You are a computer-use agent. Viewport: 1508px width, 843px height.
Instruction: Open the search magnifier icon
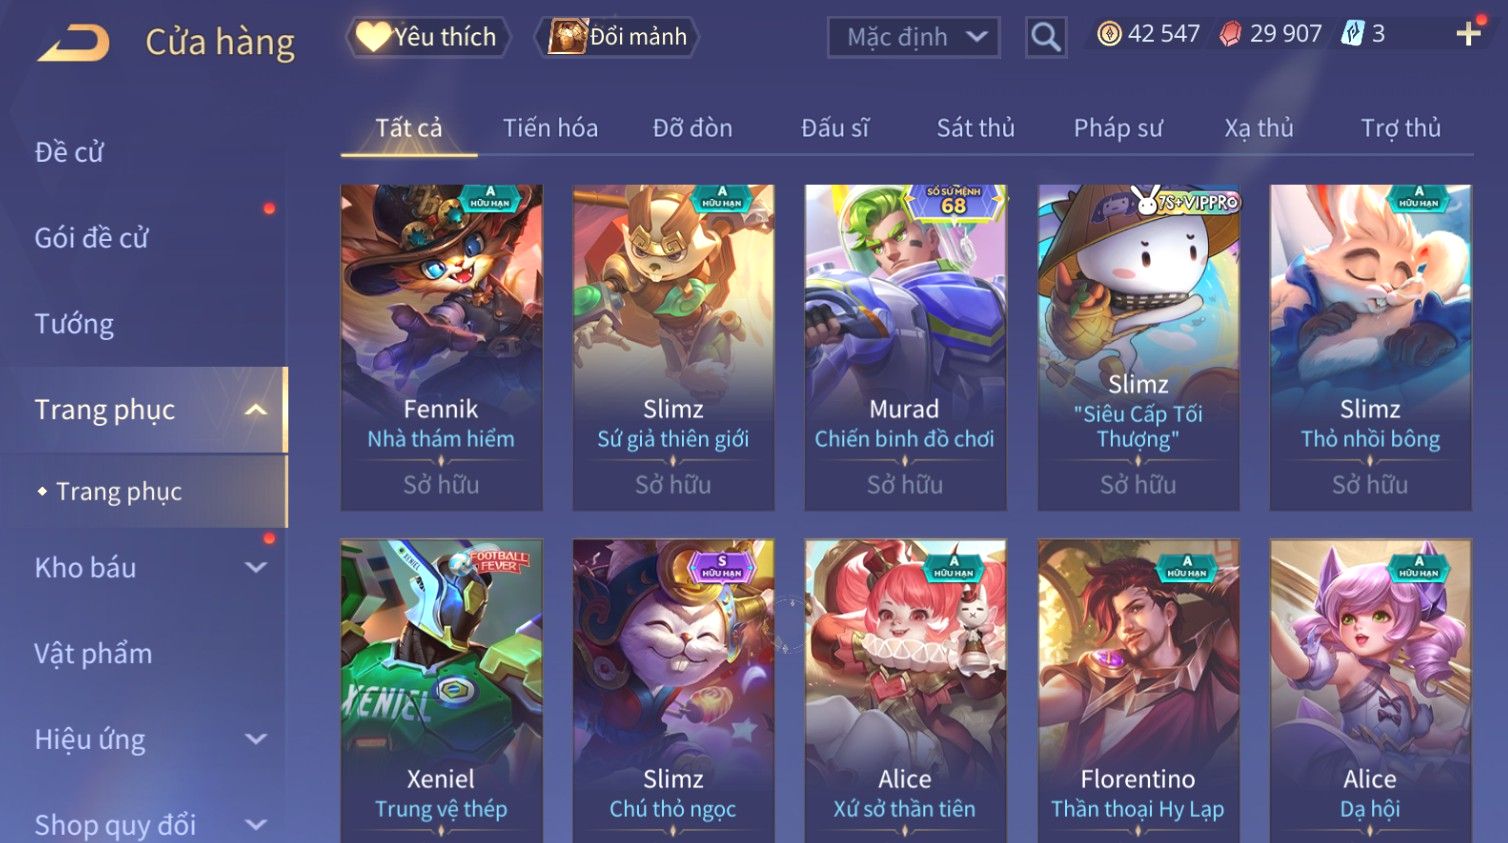1046,37
